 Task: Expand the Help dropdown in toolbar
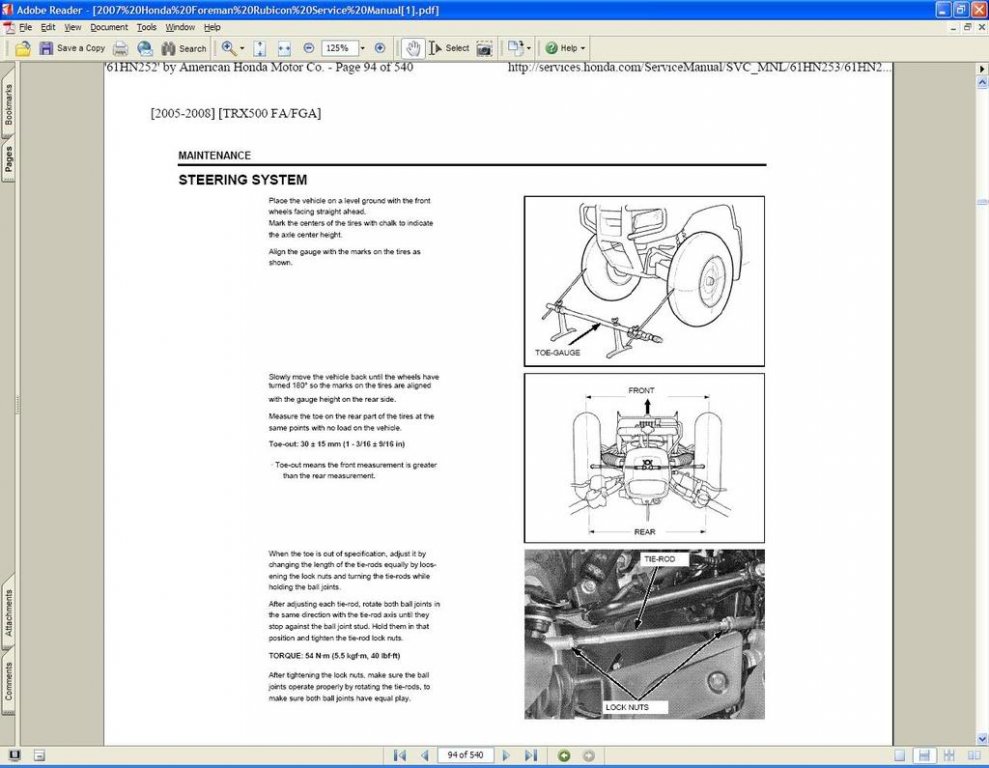(582, 48)
